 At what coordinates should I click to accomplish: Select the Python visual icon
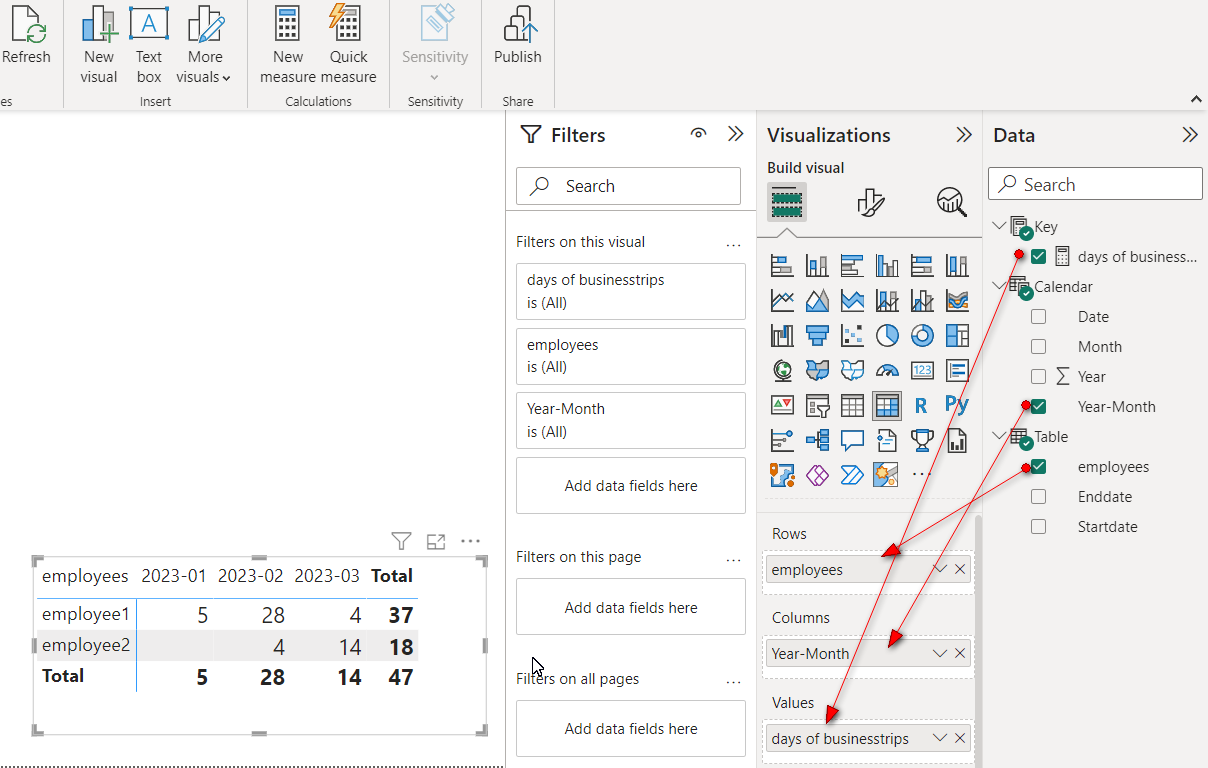point(957,405)
